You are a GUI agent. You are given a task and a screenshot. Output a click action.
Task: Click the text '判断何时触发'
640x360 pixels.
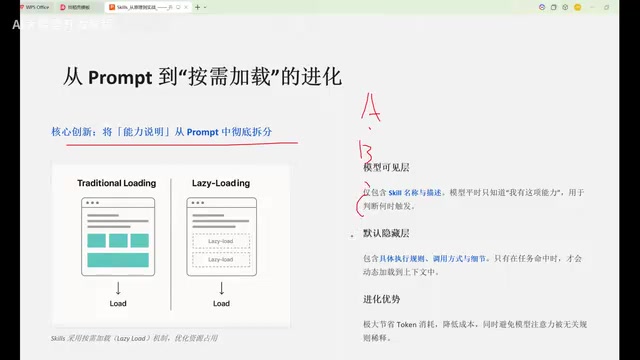(386, 206)
